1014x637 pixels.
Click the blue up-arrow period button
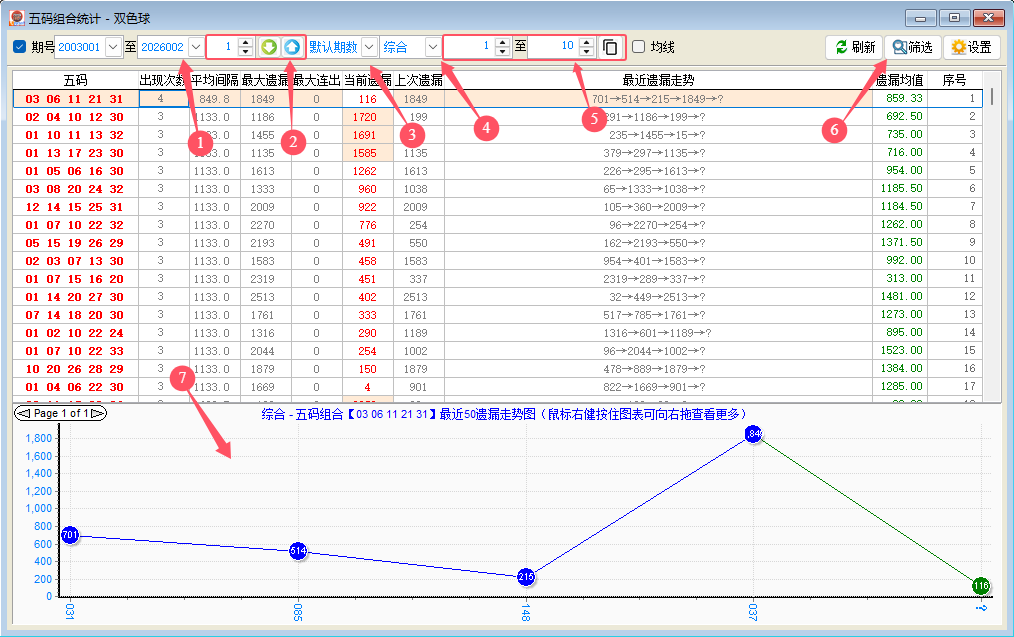click(x=291, y=47)
